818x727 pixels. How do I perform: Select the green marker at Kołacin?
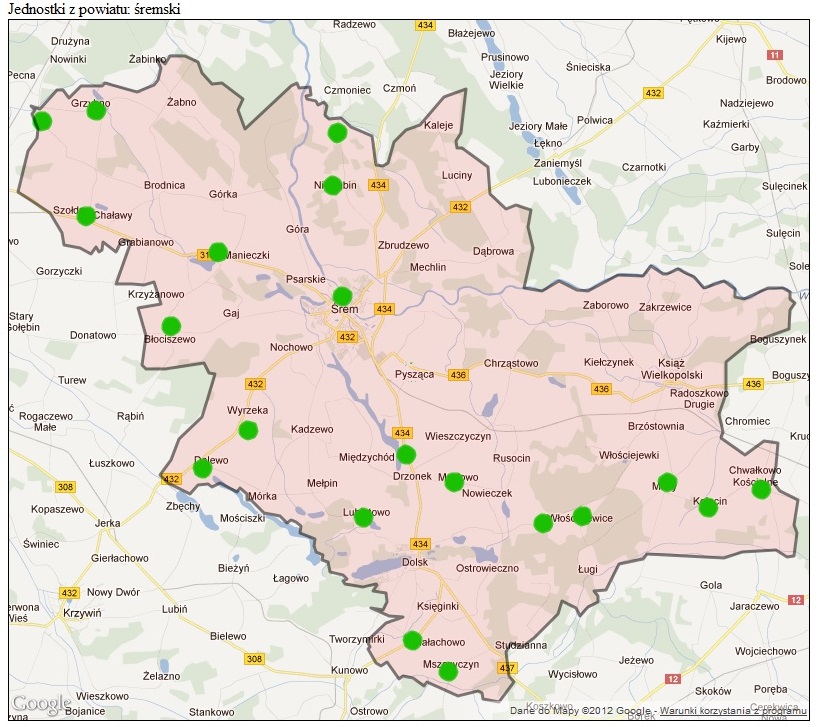coord(708,507)
